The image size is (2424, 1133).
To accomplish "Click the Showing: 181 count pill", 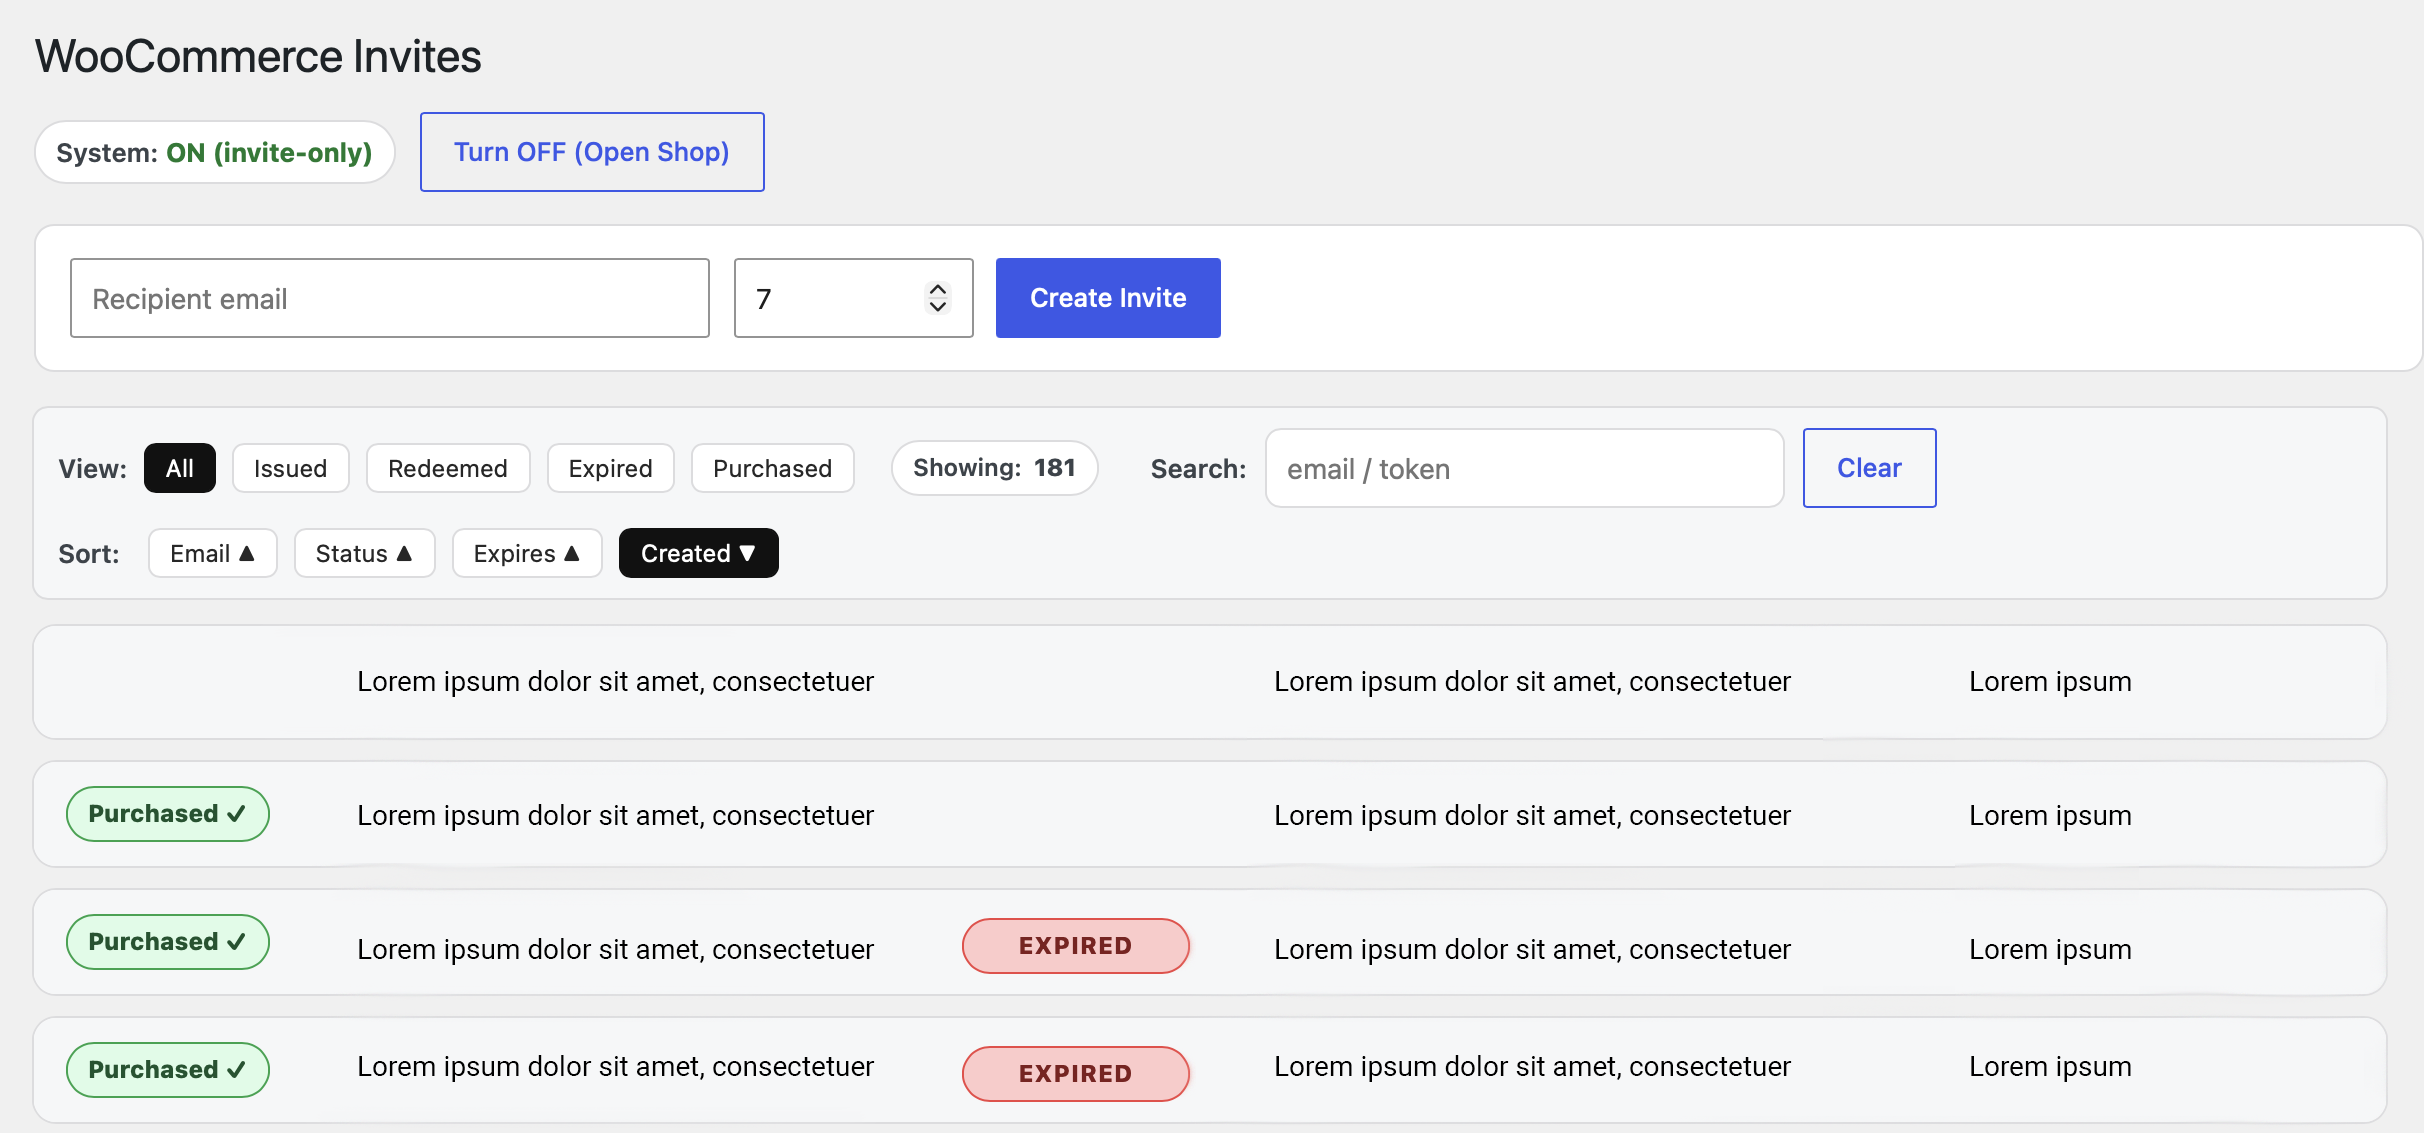I will [994, 468].
